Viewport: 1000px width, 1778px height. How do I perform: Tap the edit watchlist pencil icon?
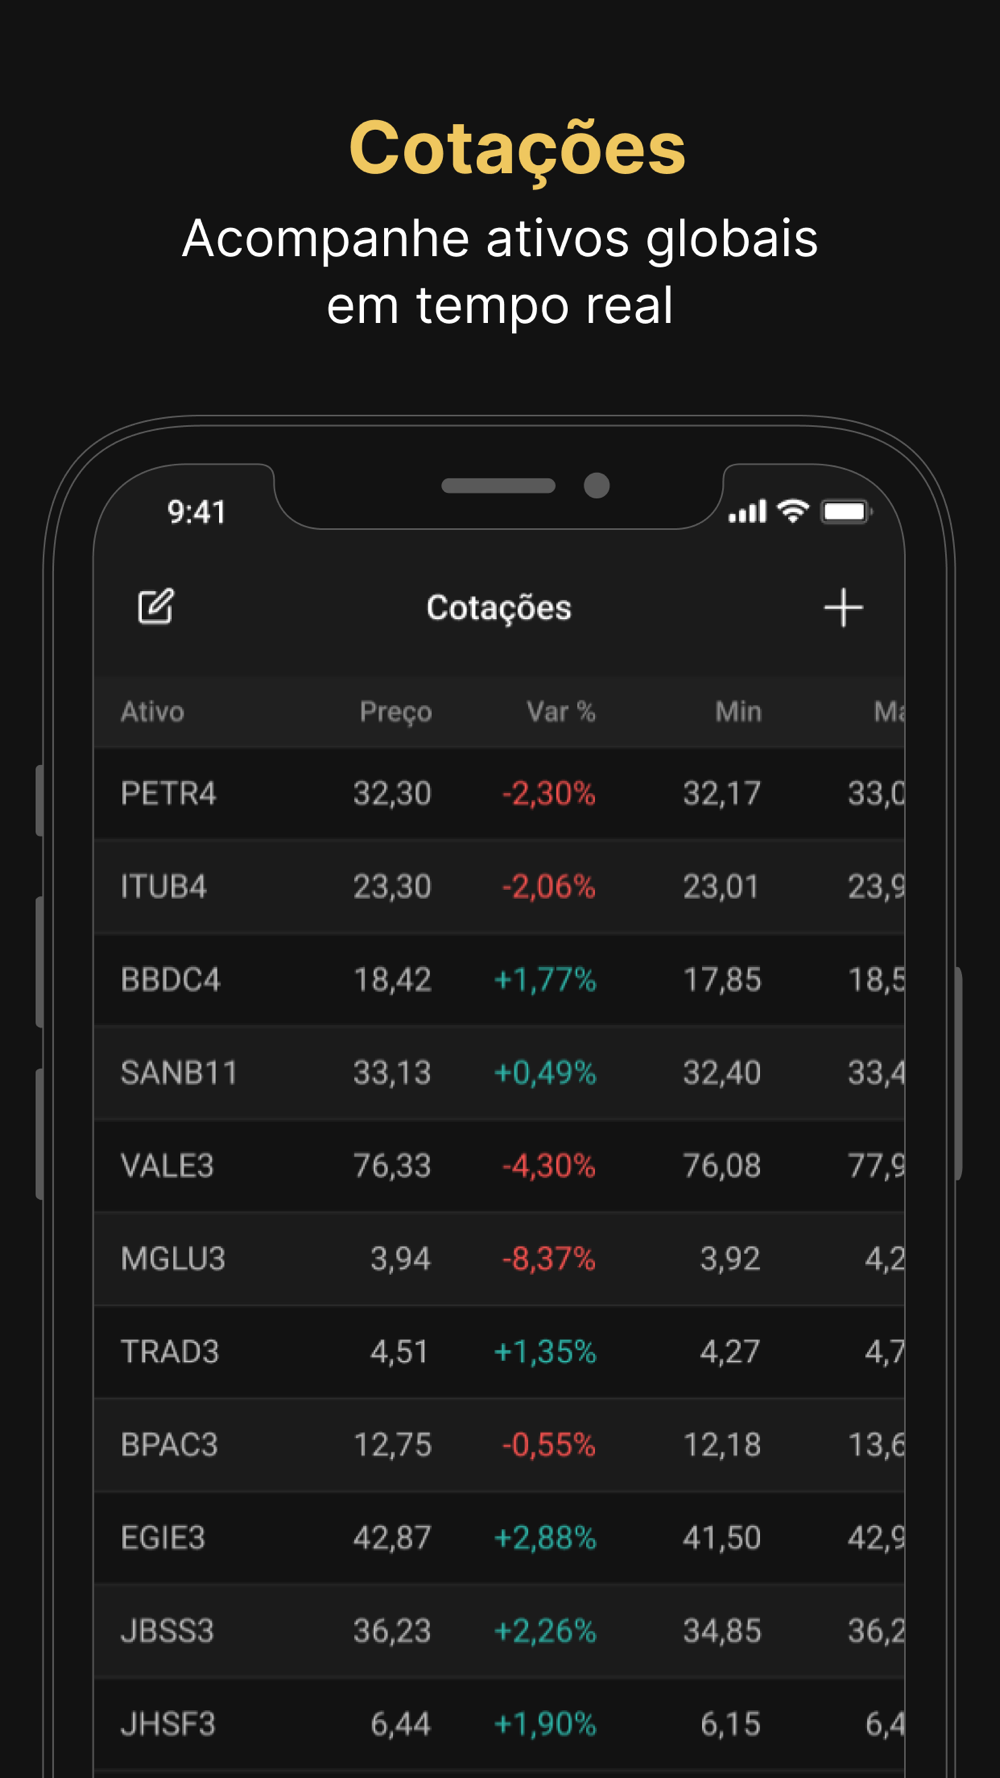click(x=156, y=607)
